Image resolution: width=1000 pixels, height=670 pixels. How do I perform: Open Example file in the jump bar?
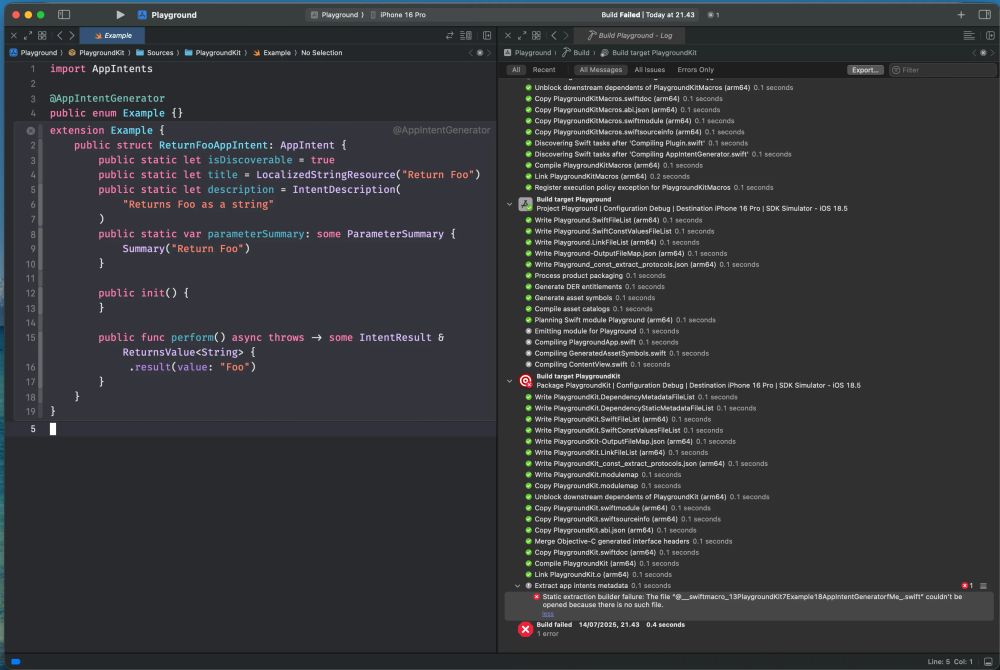click(272, 53)
